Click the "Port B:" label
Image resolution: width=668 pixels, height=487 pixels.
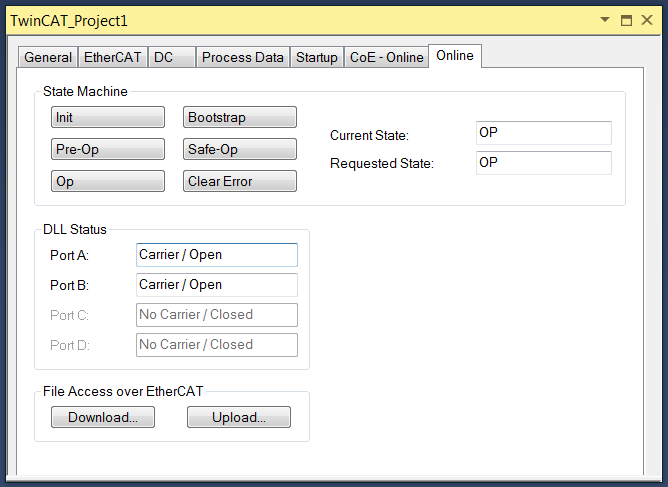(x=69, y=285)
